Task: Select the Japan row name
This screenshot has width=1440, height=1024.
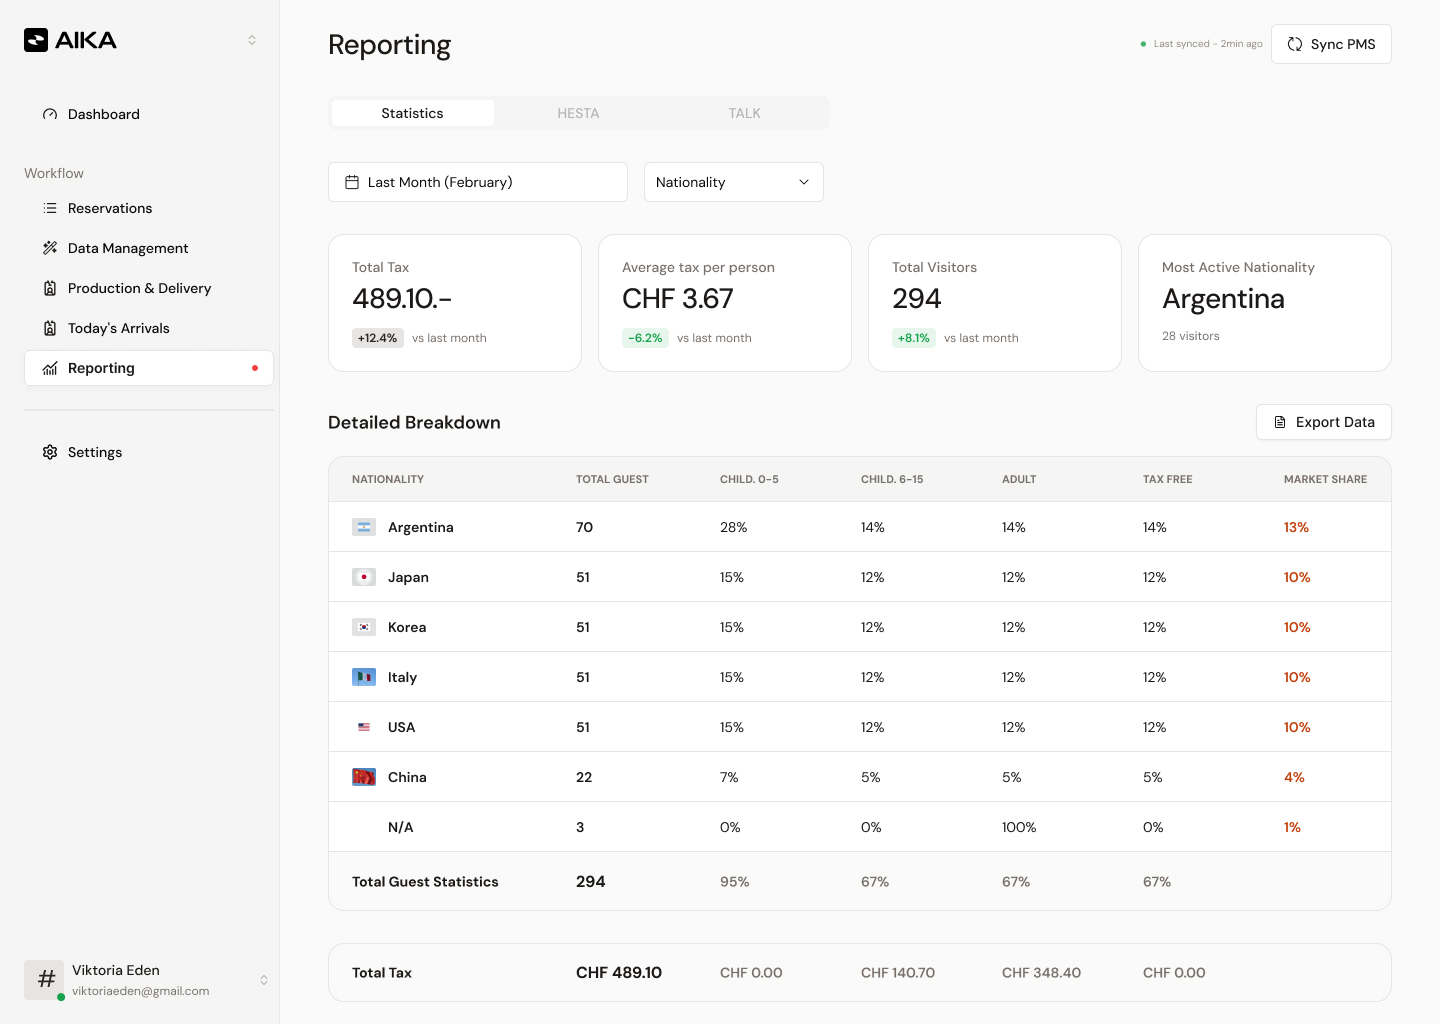Action: (408, 577)
